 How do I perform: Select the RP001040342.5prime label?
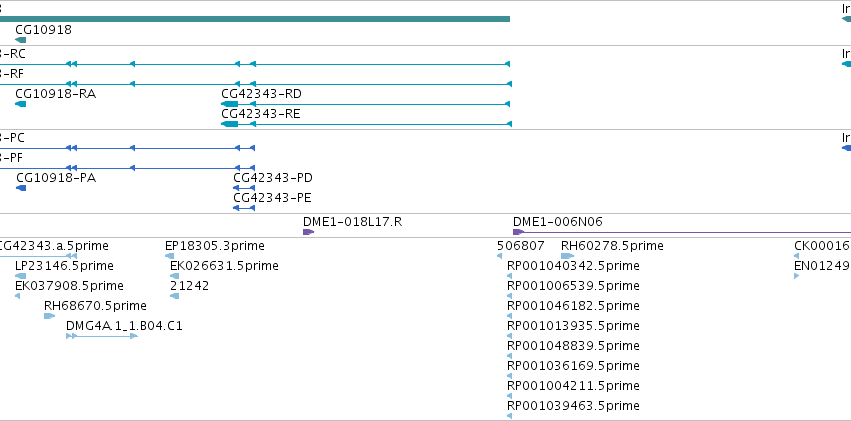click(x=573, y=266)
